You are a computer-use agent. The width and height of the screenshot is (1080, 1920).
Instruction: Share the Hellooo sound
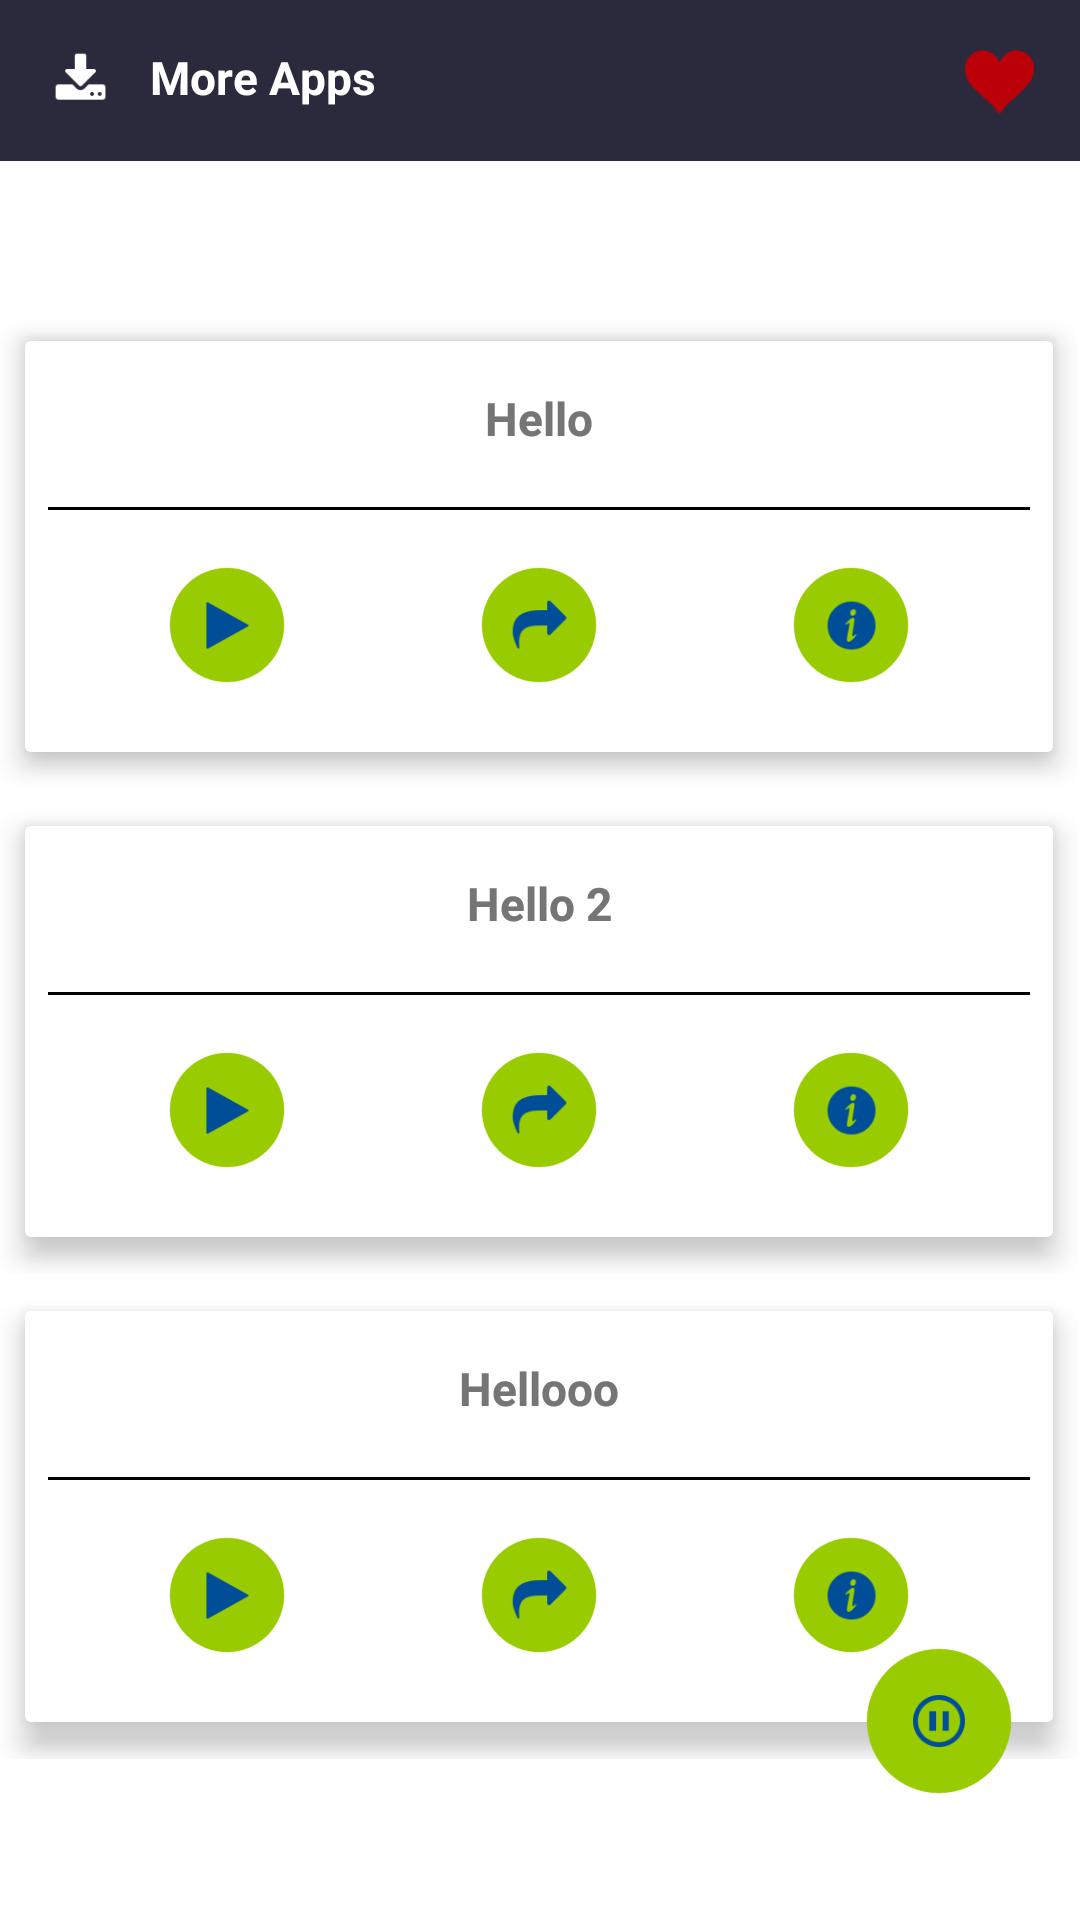pyautogui.click(x=539, y=1595)
